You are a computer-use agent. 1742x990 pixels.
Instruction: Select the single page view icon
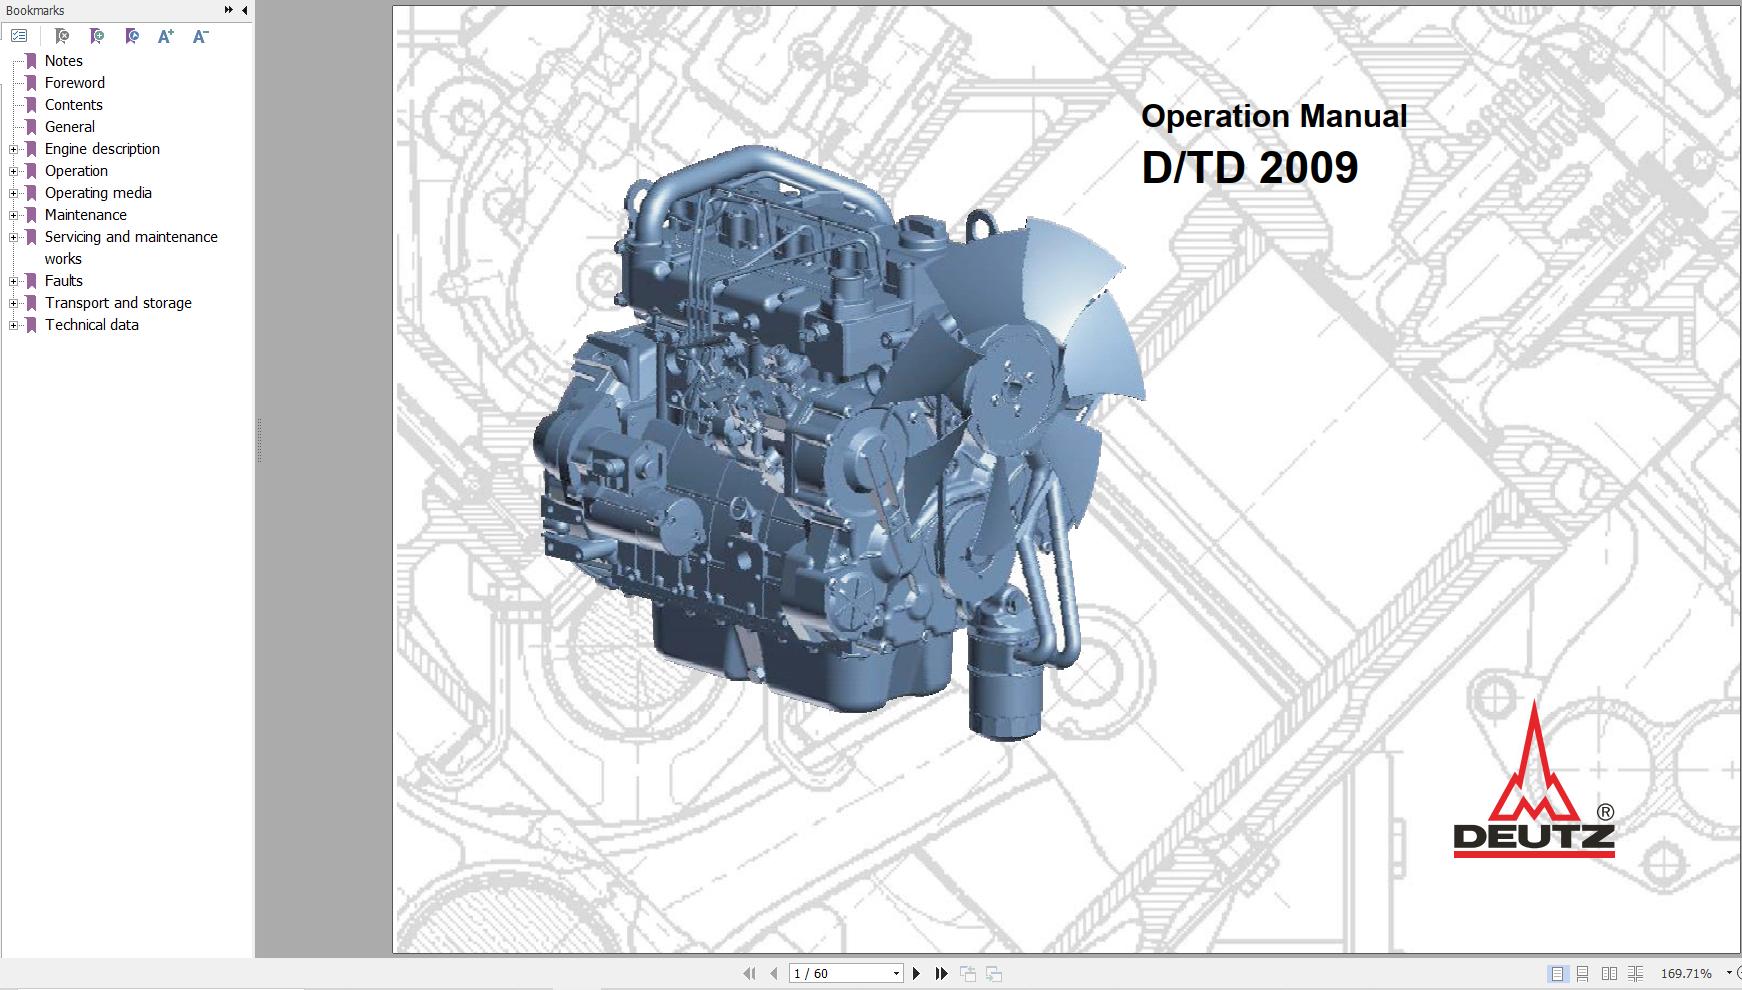(x=1557, y=971)
